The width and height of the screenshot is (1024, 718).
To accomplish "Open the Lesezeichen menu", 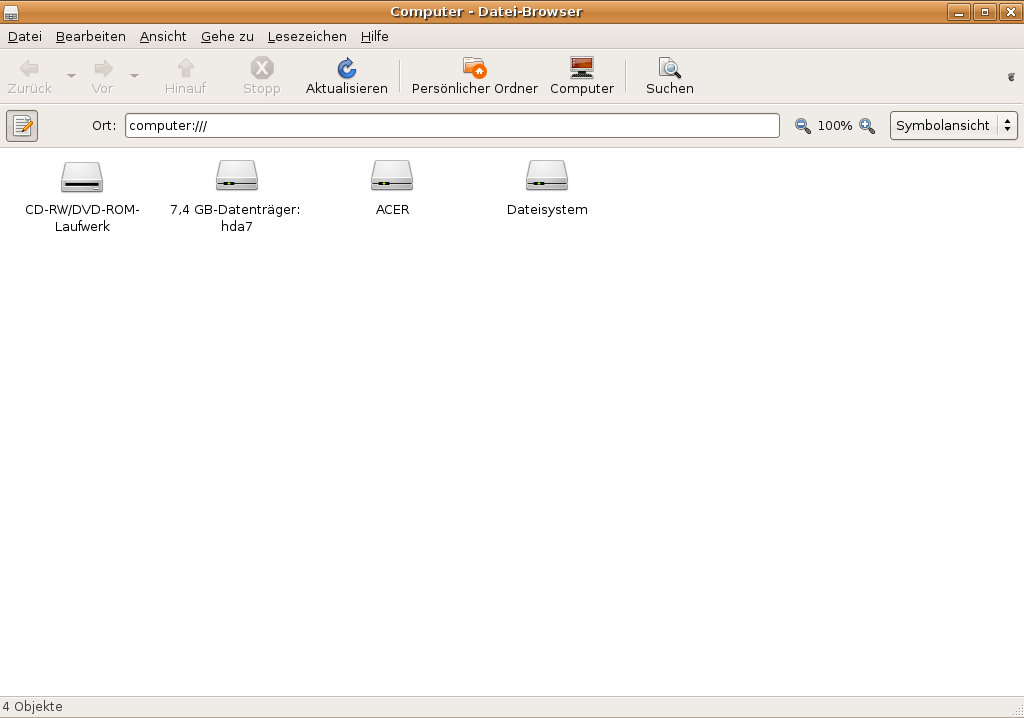I will (x=307, y=36).
